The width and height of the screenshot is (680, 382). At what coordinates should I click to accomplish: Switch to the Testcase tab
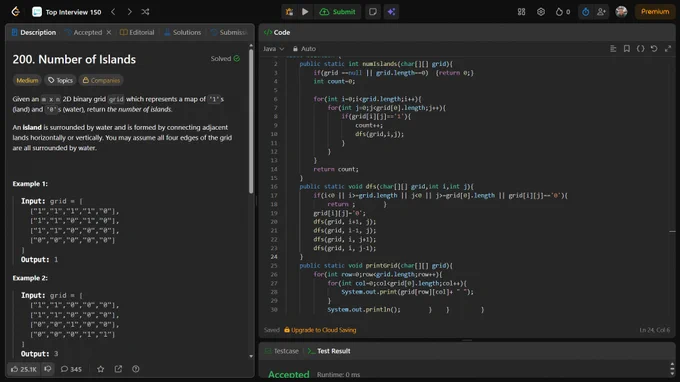pos(282,351)
